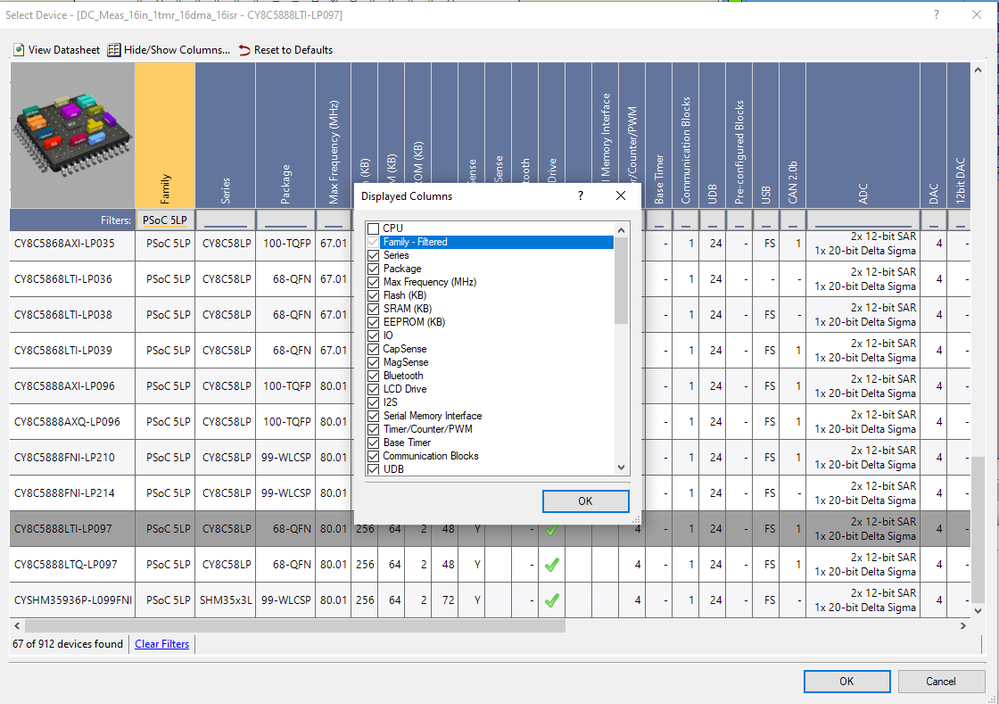Open the USB column filter
Screen dimensions: 999x704
point(766,220)
